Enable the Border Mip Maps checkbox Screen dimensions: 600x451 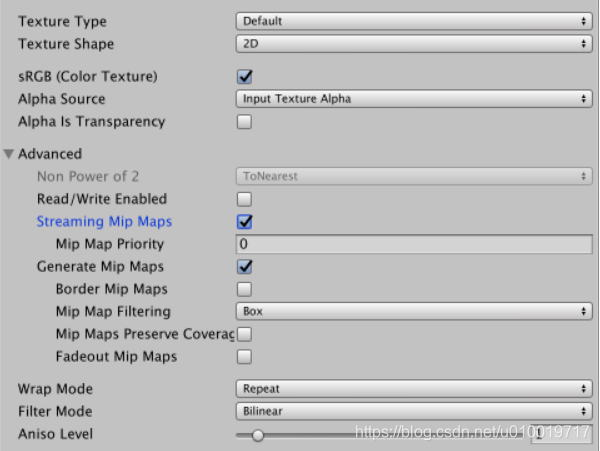tap(245, 289)
